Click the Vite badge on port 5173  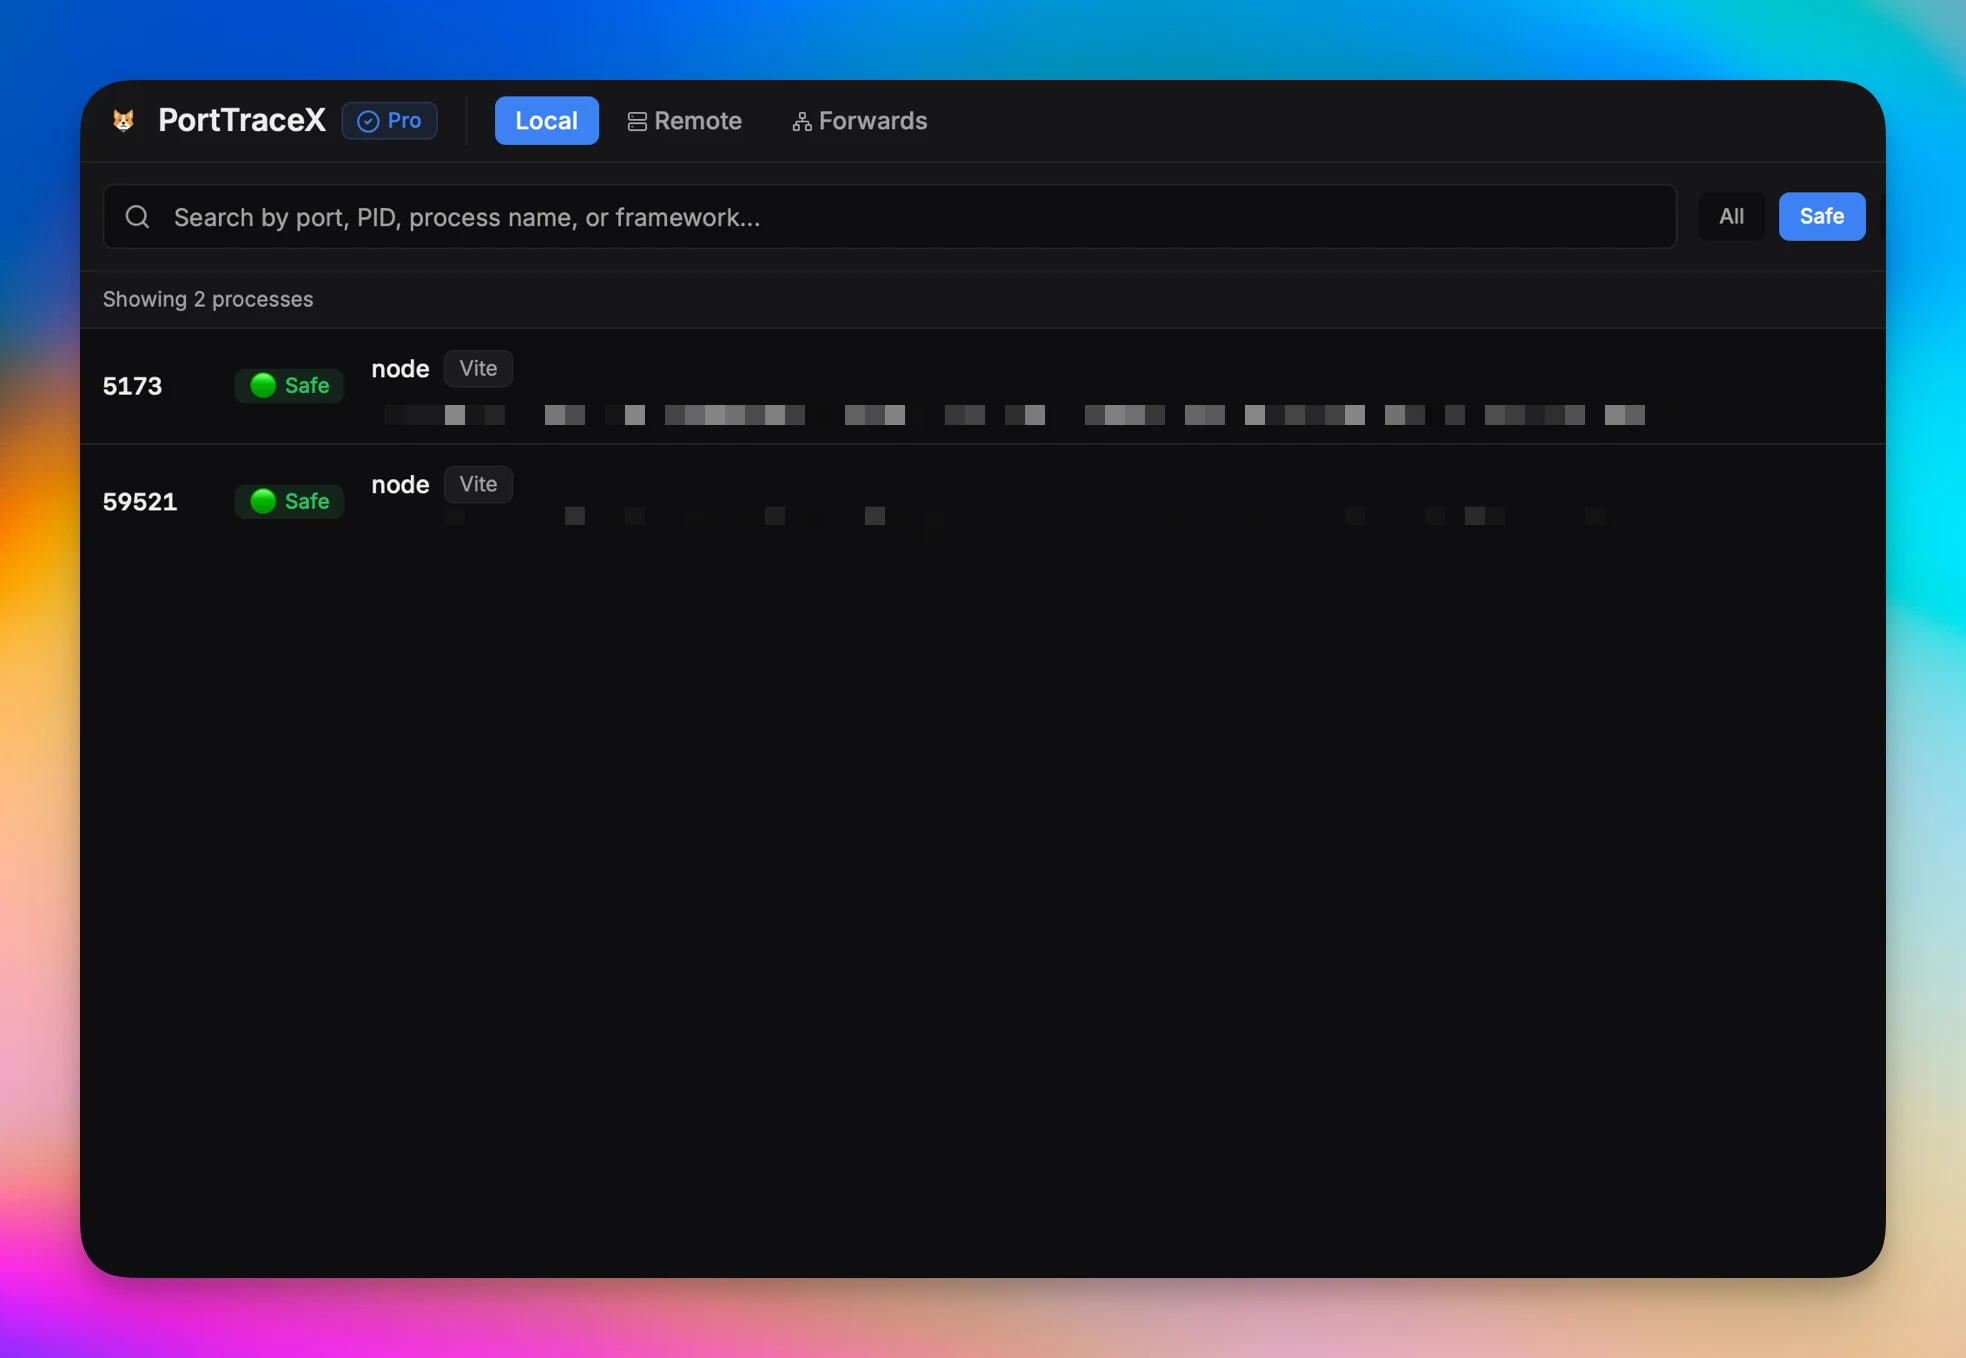point(477,368)
